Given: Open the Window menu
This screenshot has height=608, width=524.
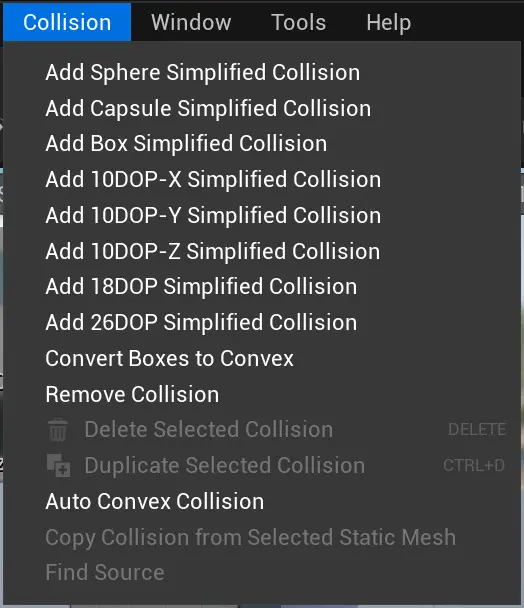Looking at the screenshot, I should tap(191, 22).
